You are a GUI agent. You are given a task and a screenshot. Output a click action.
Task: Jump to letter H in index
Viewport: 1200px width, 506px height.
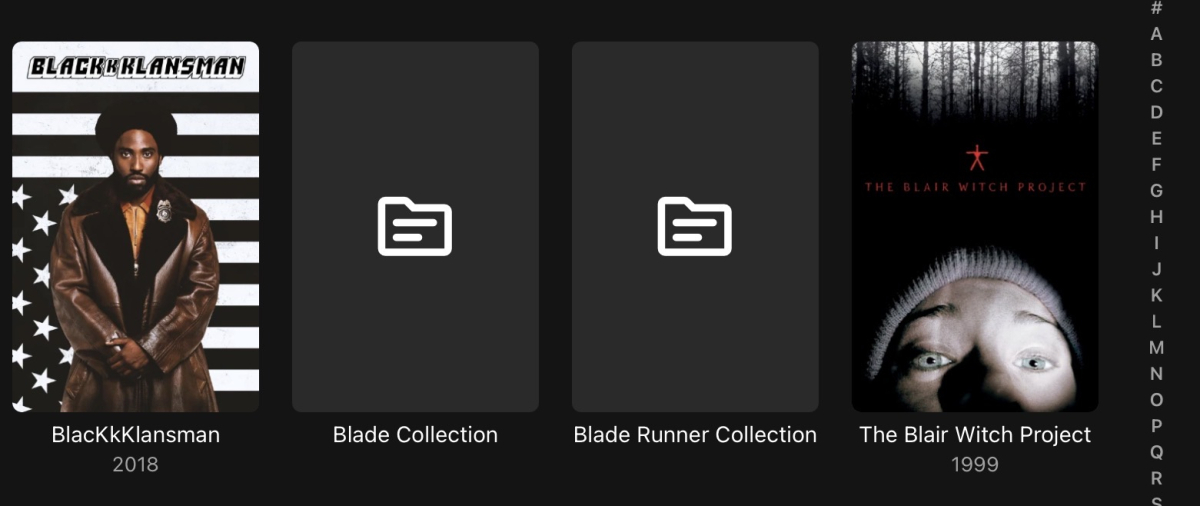[x=1157, y=217]
